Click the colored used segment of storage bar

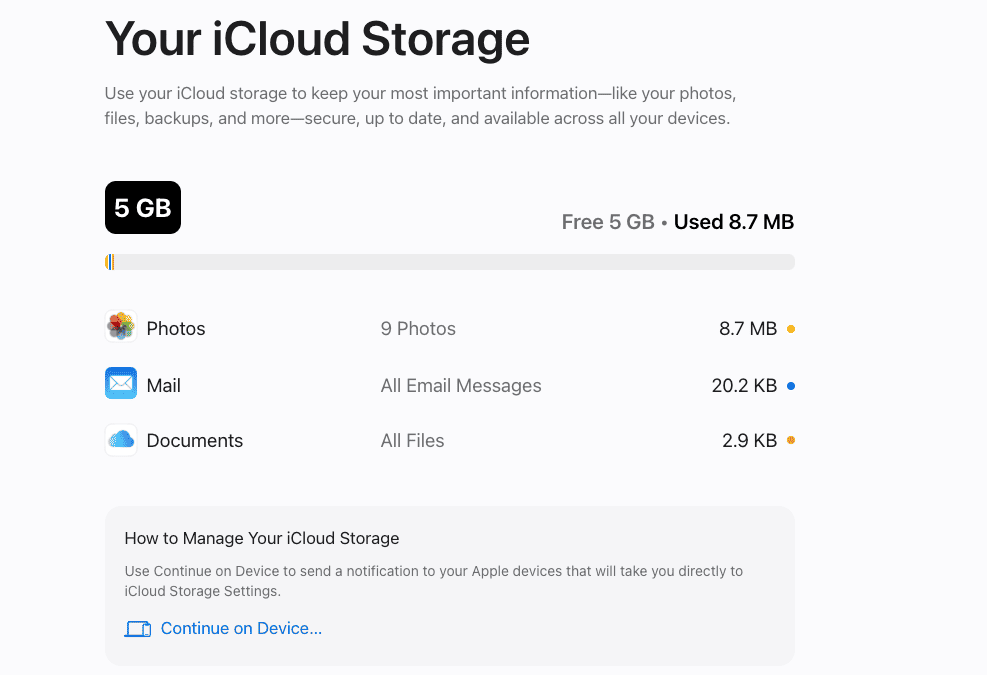[110, 262]
